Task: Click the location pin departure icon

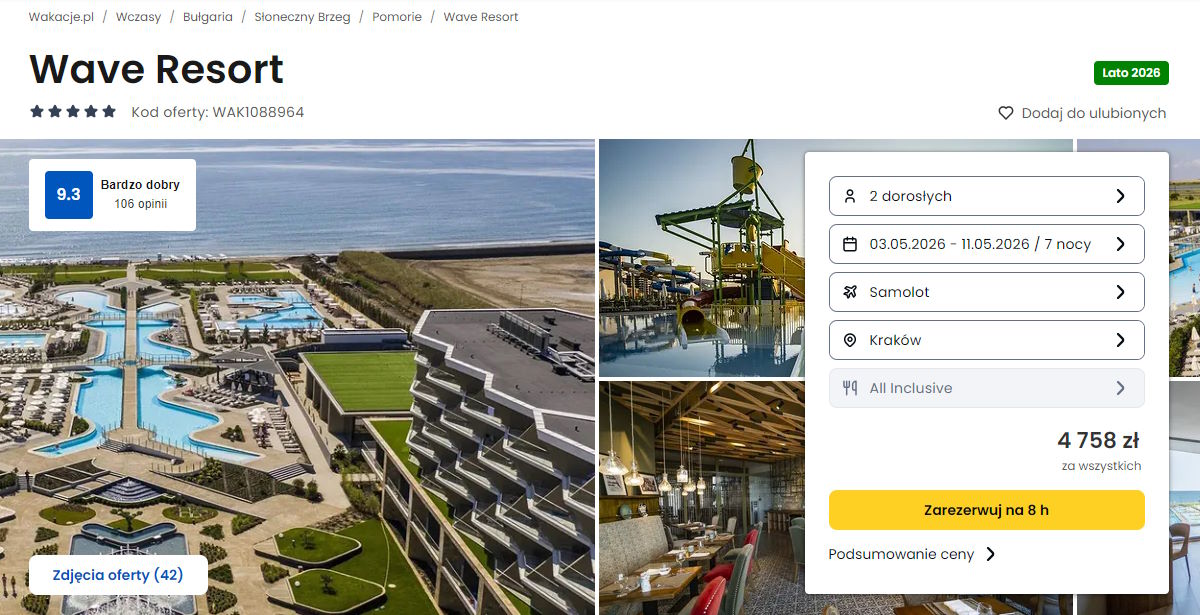Action: coord(850,340)
